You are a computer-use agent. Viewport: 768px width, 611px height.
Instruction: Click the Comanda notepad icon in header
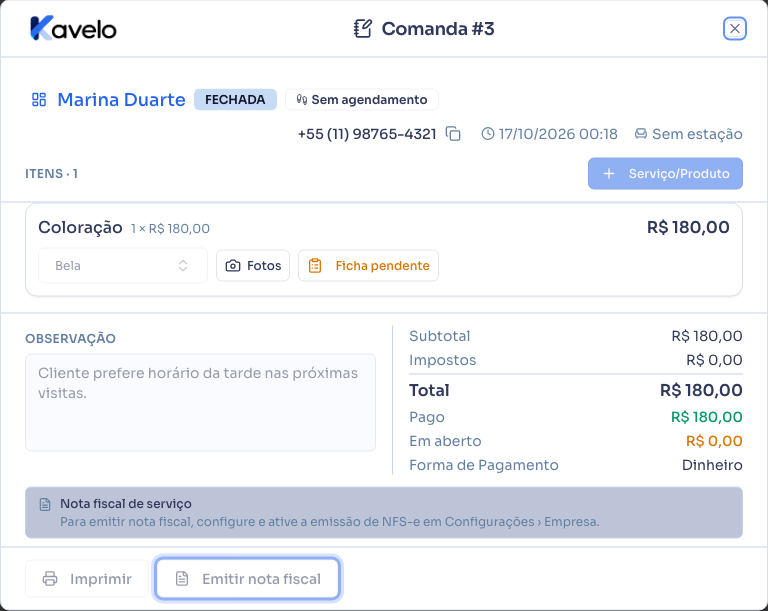point(363,28)
